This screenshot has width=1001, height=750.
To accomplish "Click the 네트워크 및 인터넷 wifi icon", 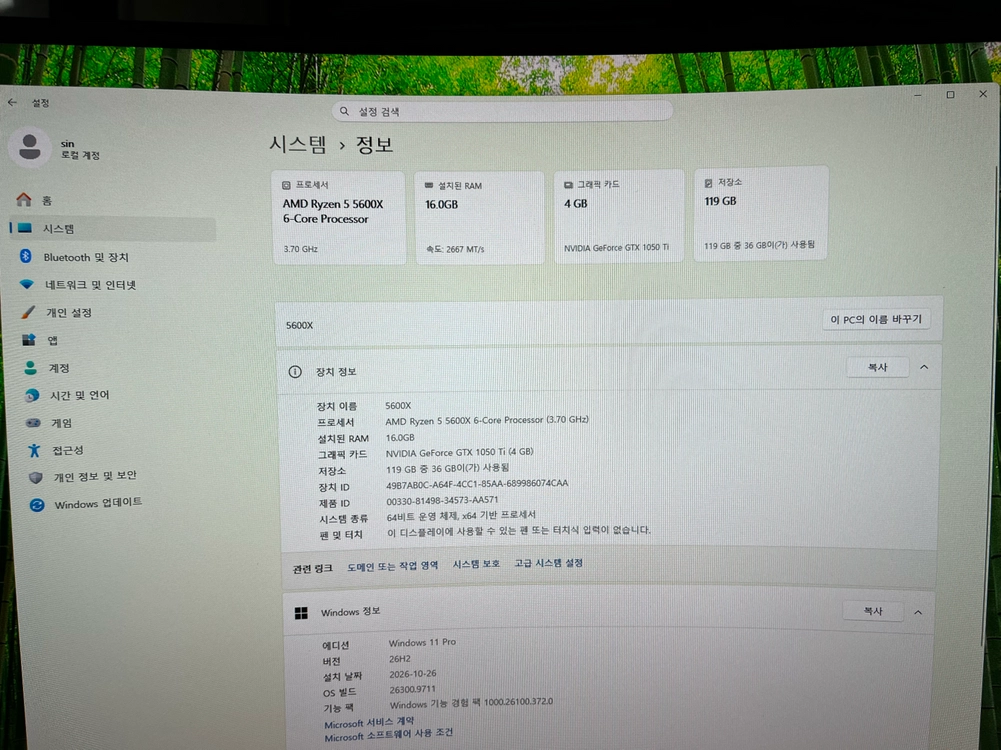I will point(27,284).
